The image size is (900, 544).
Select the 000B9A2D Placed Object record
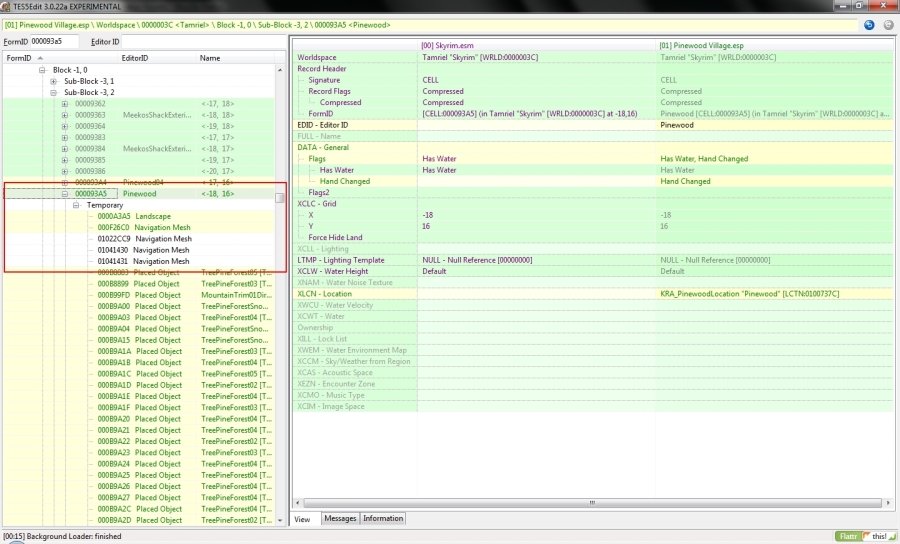click(x=138, y=520)
